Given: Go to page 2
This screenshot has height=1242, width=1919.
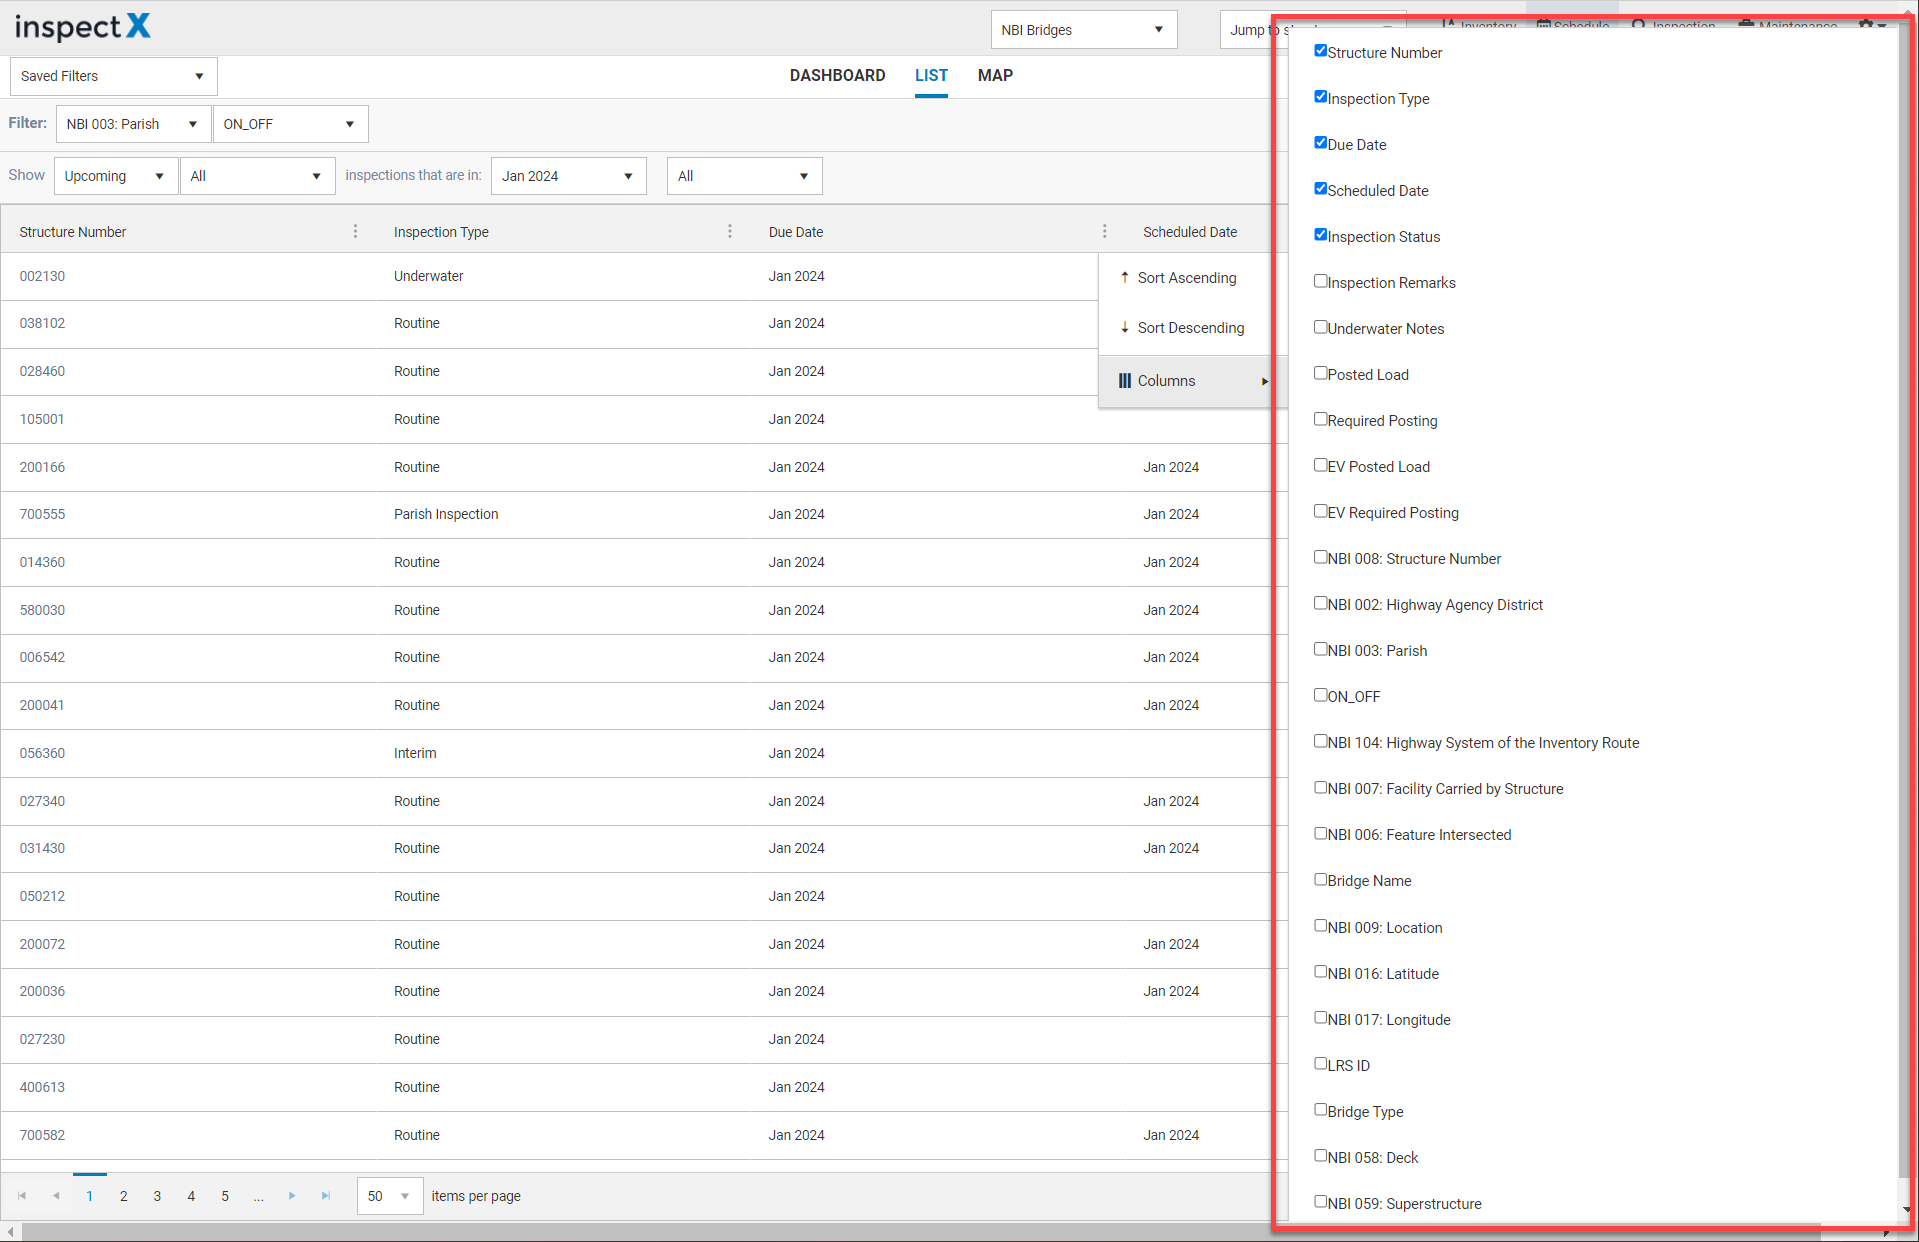Looking at the screenshot, I should (124, 1196).
